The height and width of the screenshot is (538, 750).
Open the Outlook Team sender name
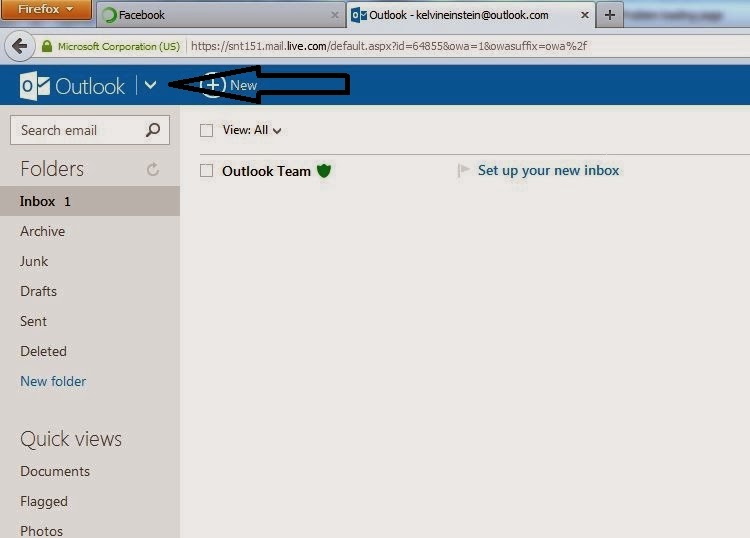click(266, 171)
